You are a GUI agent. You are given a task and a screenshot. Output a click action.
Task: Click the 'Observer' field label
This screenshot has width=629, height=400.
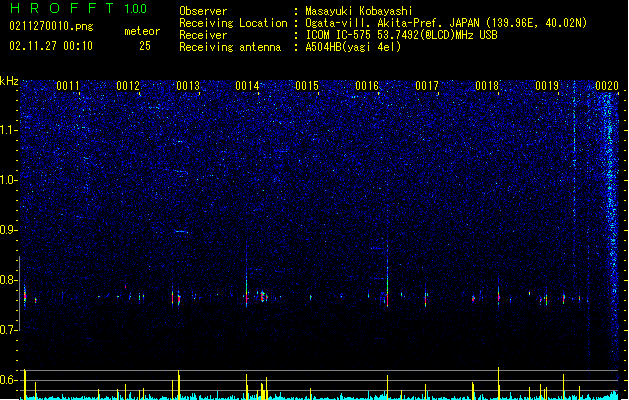pyautogui.click(x=203, y=11)
